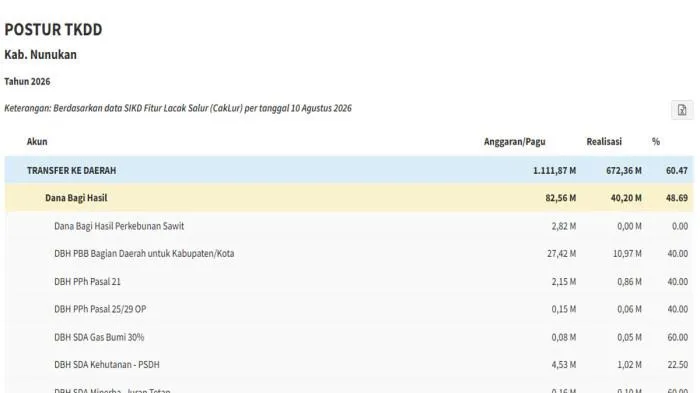
Task: Click the 27,42 M PBB budget value
Action: click(561, 254)
